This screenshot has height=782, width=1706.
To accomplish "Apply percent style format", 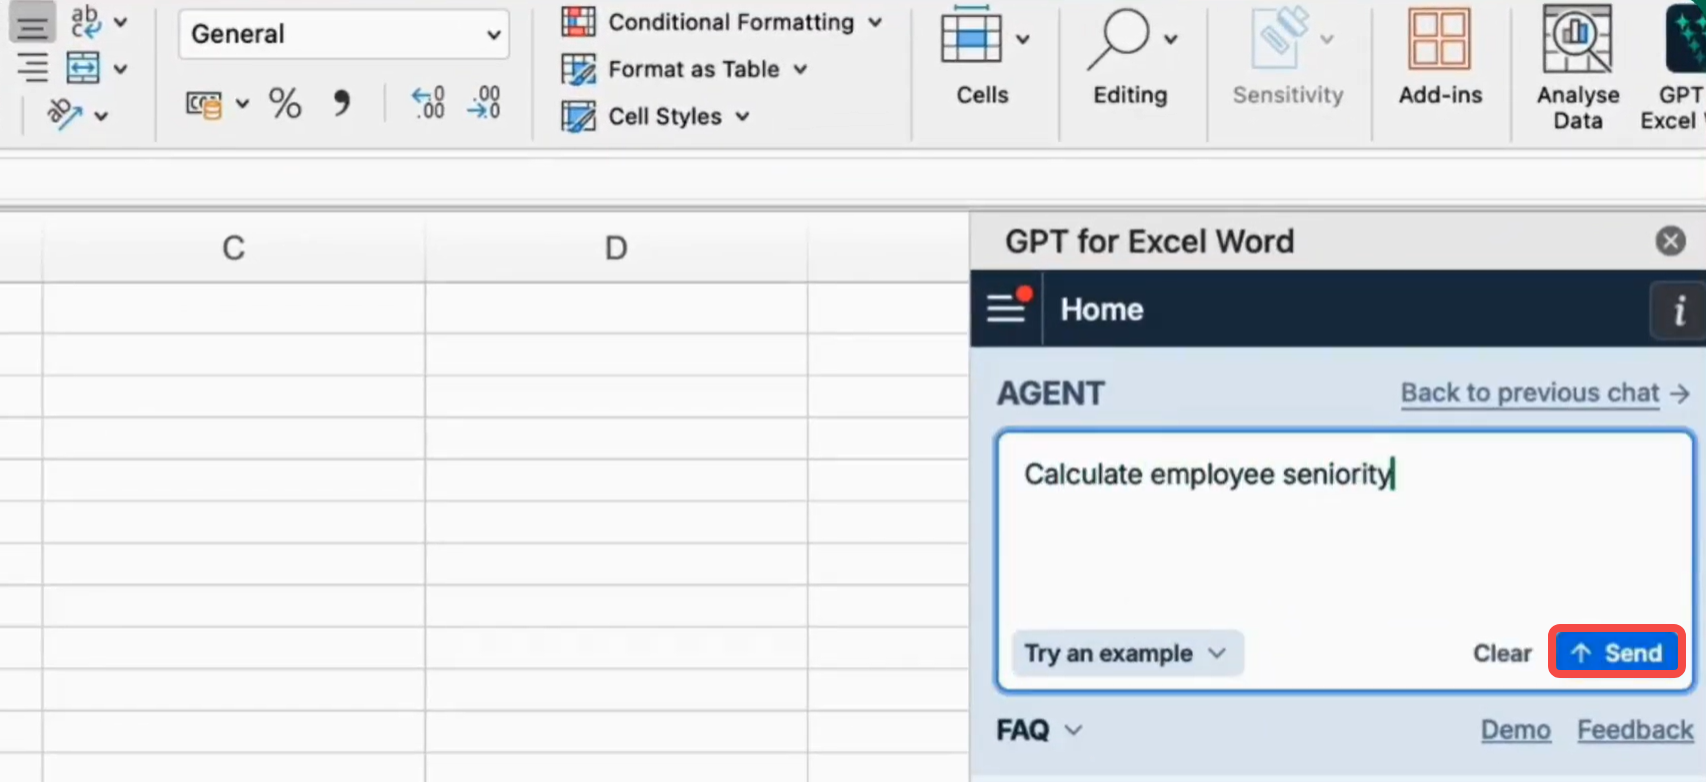I will [x=285, y=103].
